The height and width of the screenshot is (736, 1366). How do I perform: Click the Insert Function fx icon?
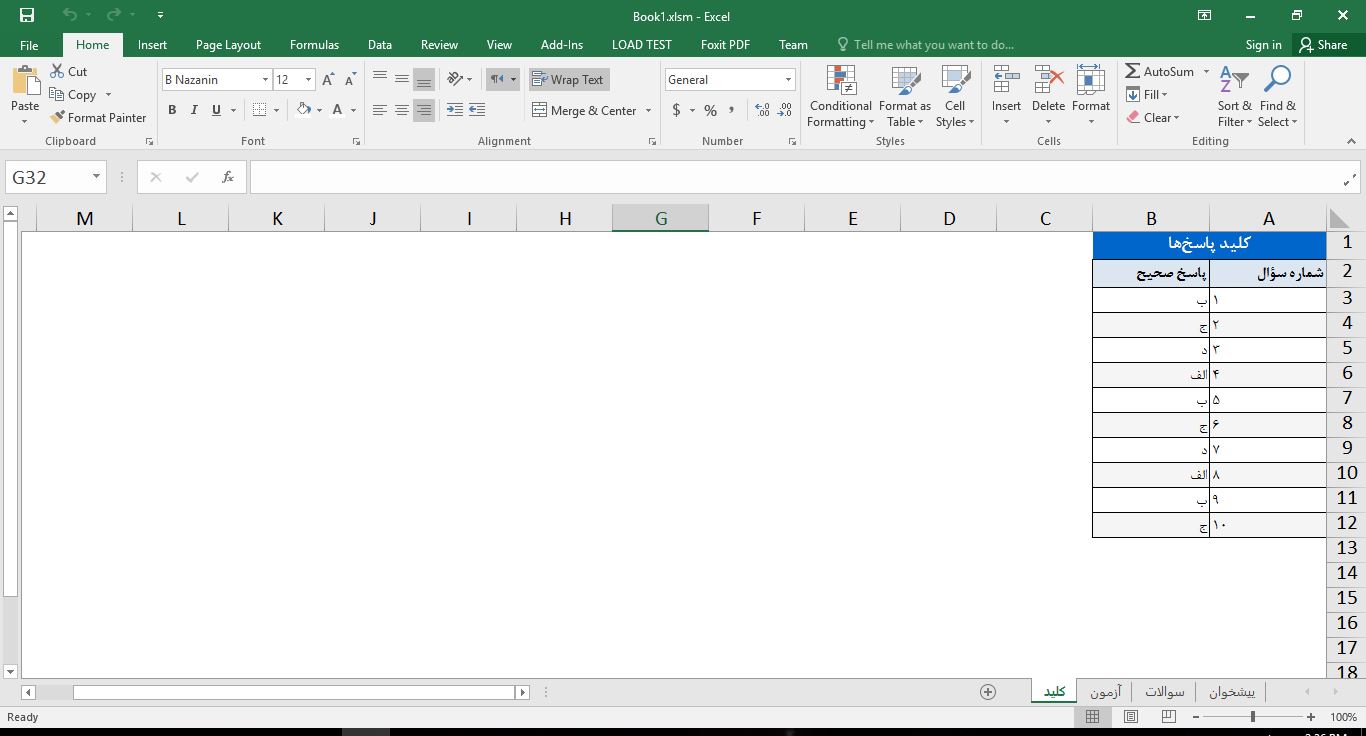pos(228,177)
